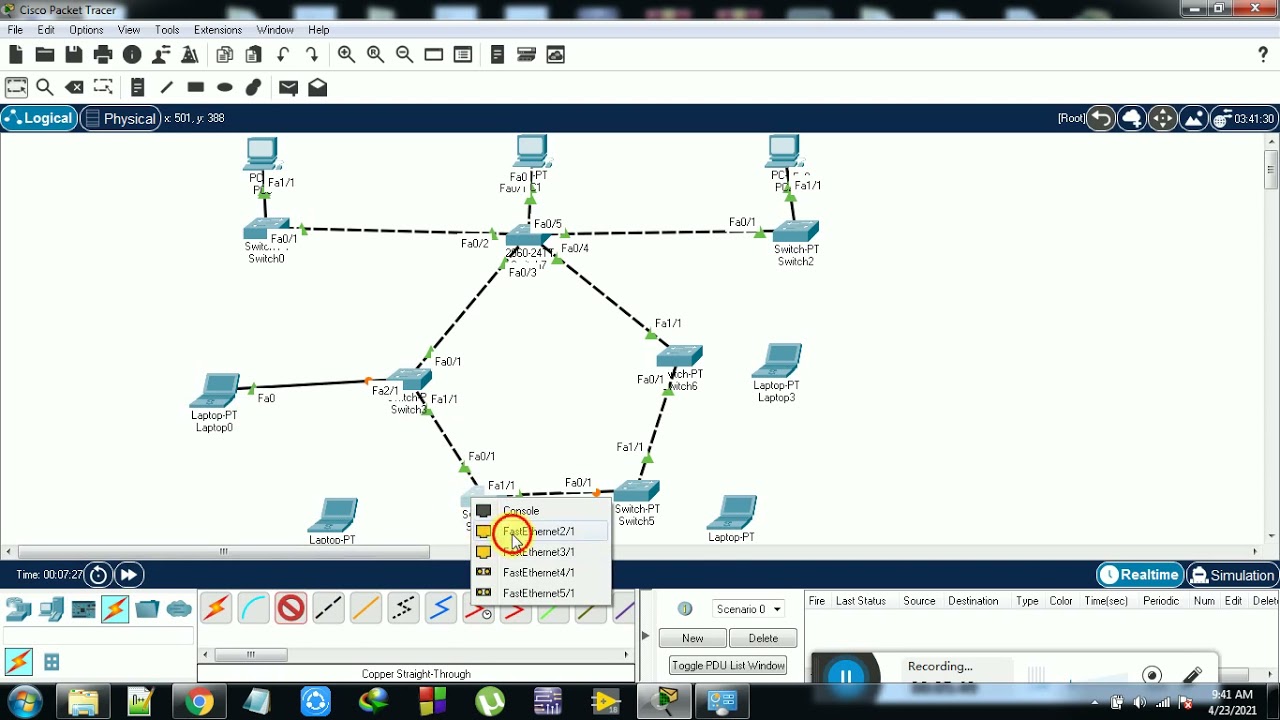Redo the last action
Screen dimensions: 1280x720
click(312, 55)
